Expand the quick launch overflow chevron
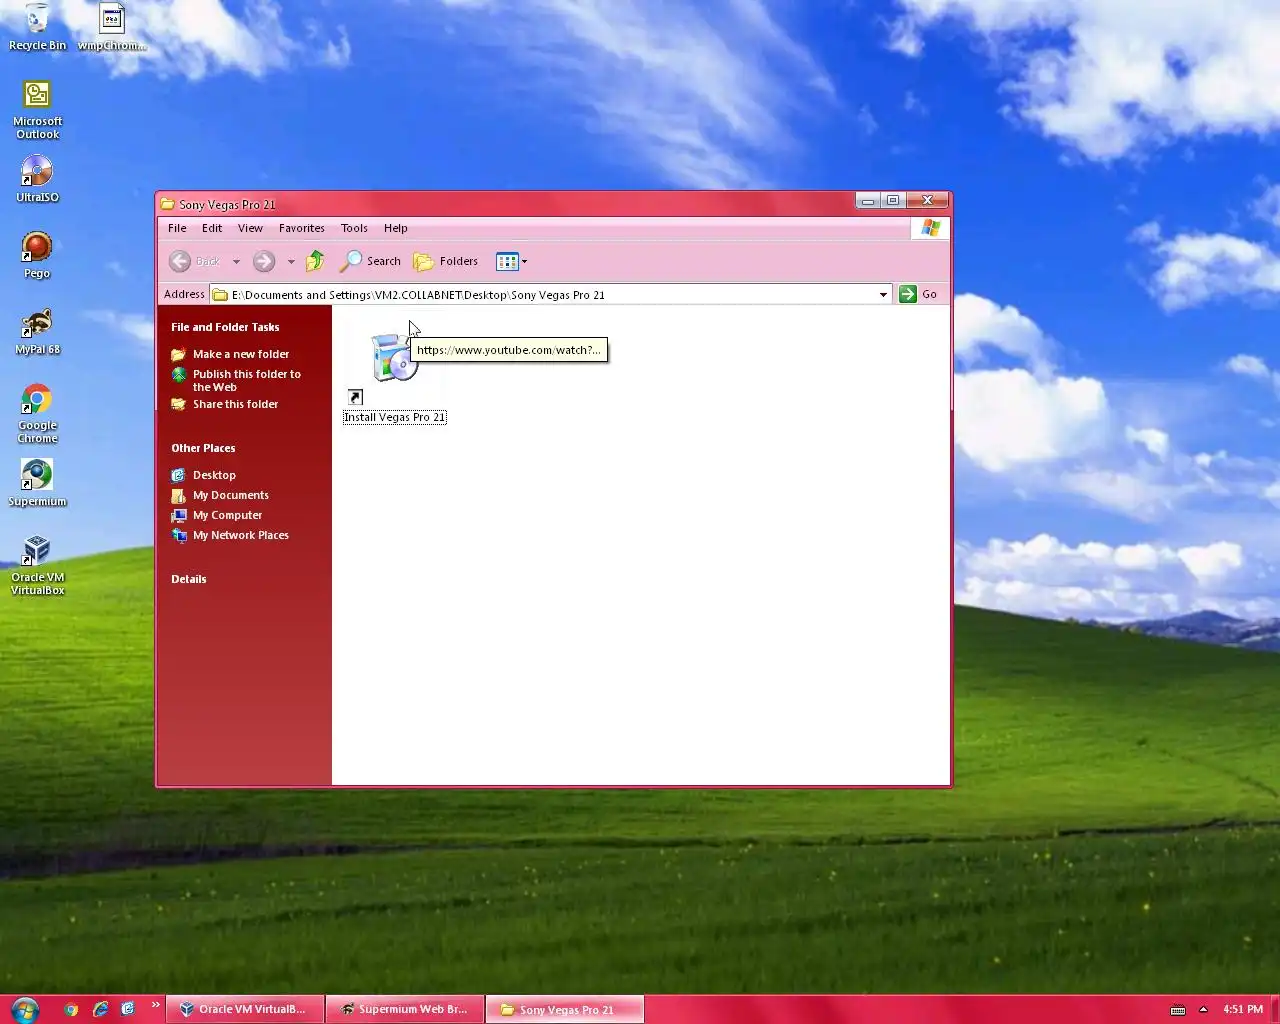This screenshot has height=1024, width=1280. click(155, 1005)
